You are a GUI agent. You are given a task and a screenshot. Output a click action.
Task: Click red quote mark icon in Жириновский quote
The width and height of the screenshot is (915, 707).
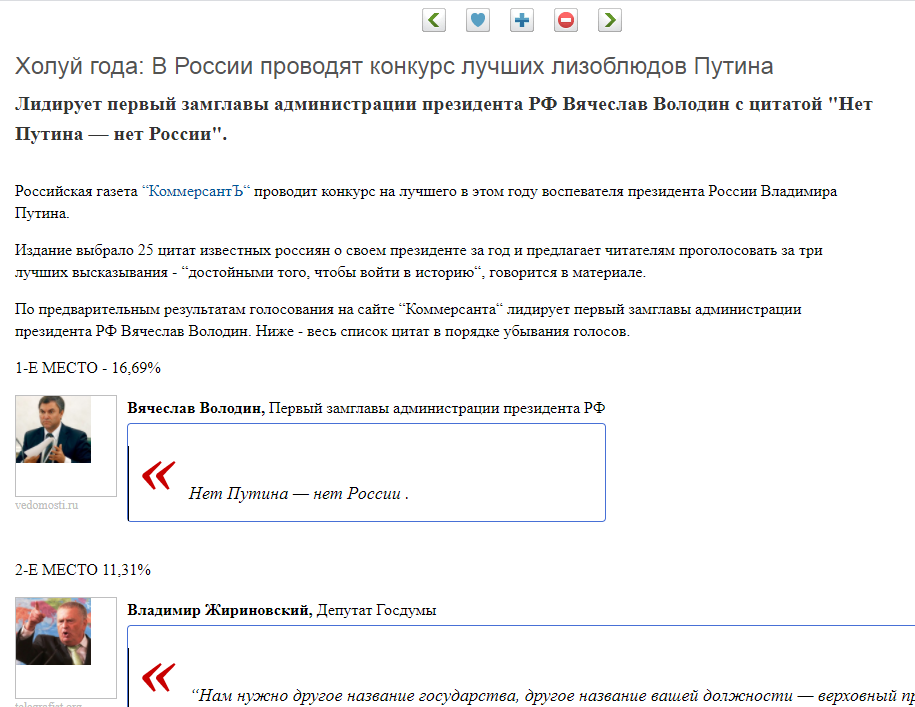pyautogui.click(x=158, y=677)
